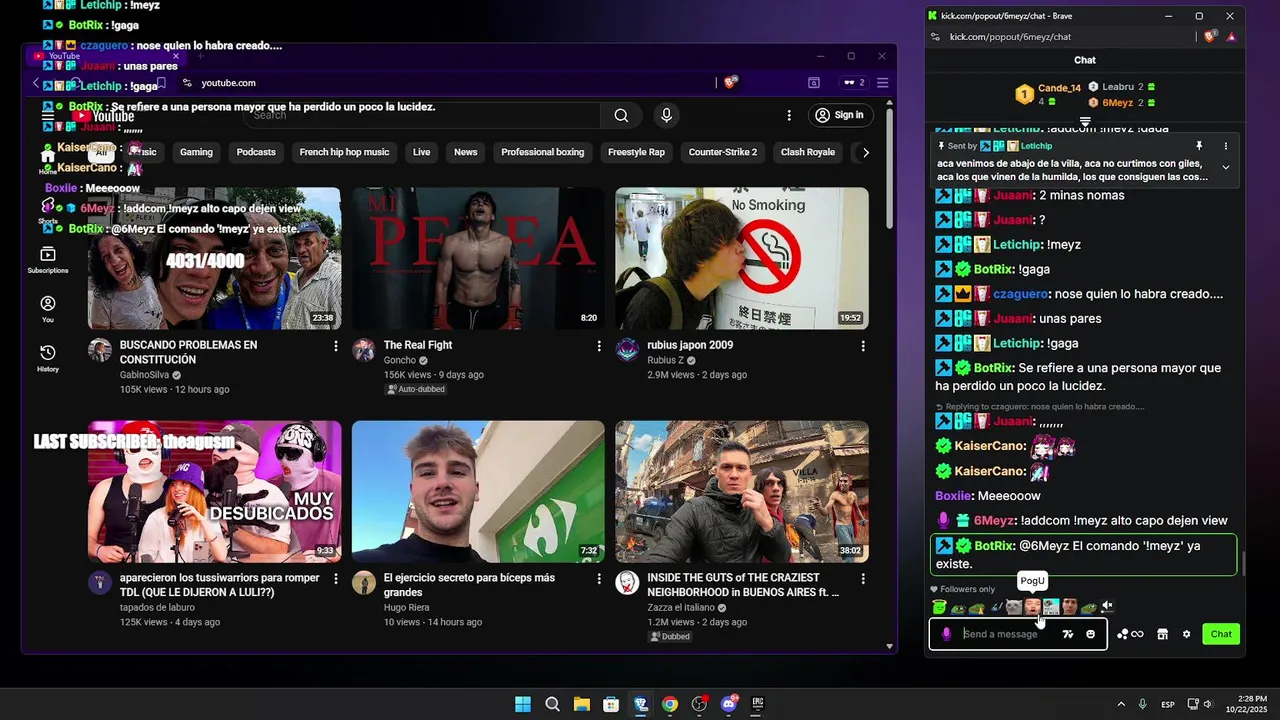Image resolution: width=1280 pixels, height=720 pixels.
Task: Open YouTube settings three-dot menu
Action: click(x=789, y=115)
